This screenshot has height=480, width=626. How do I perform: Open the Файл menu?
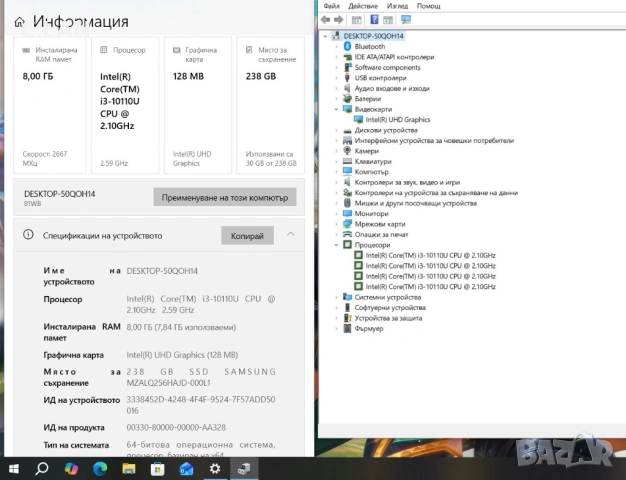(x=331, y=6)
